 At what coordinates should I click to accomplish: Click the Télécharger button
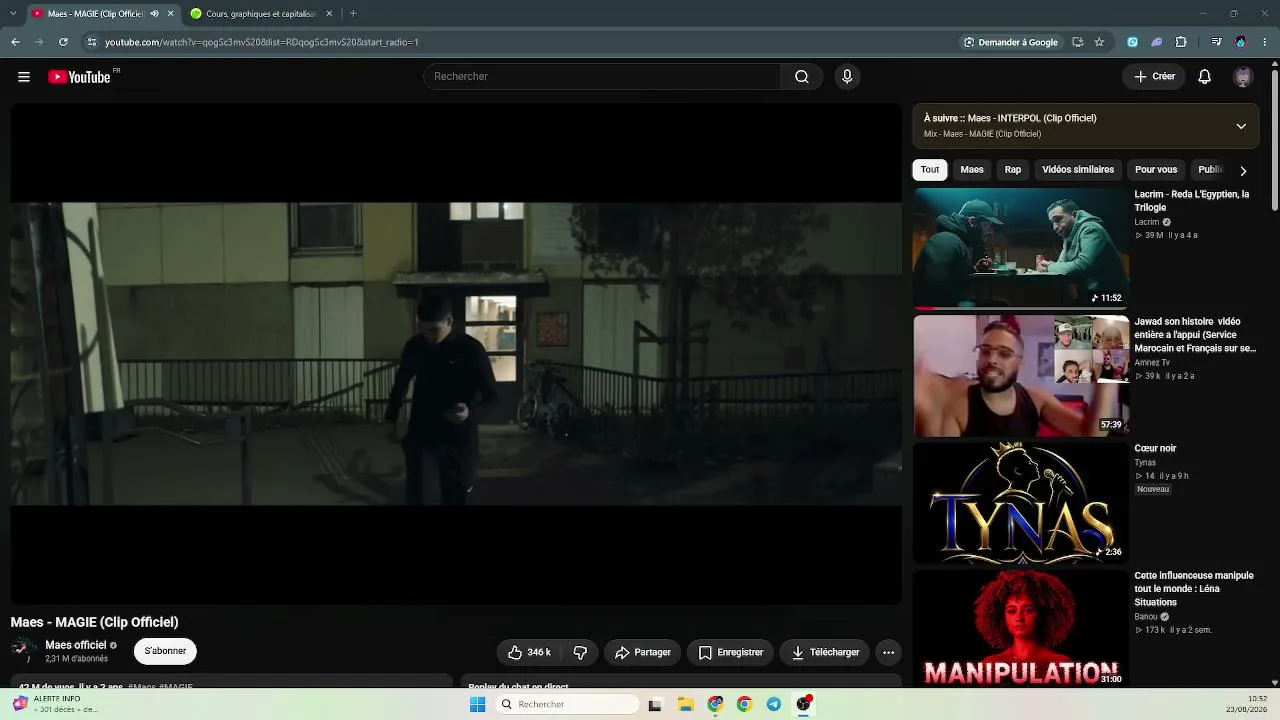coord(825,652)
